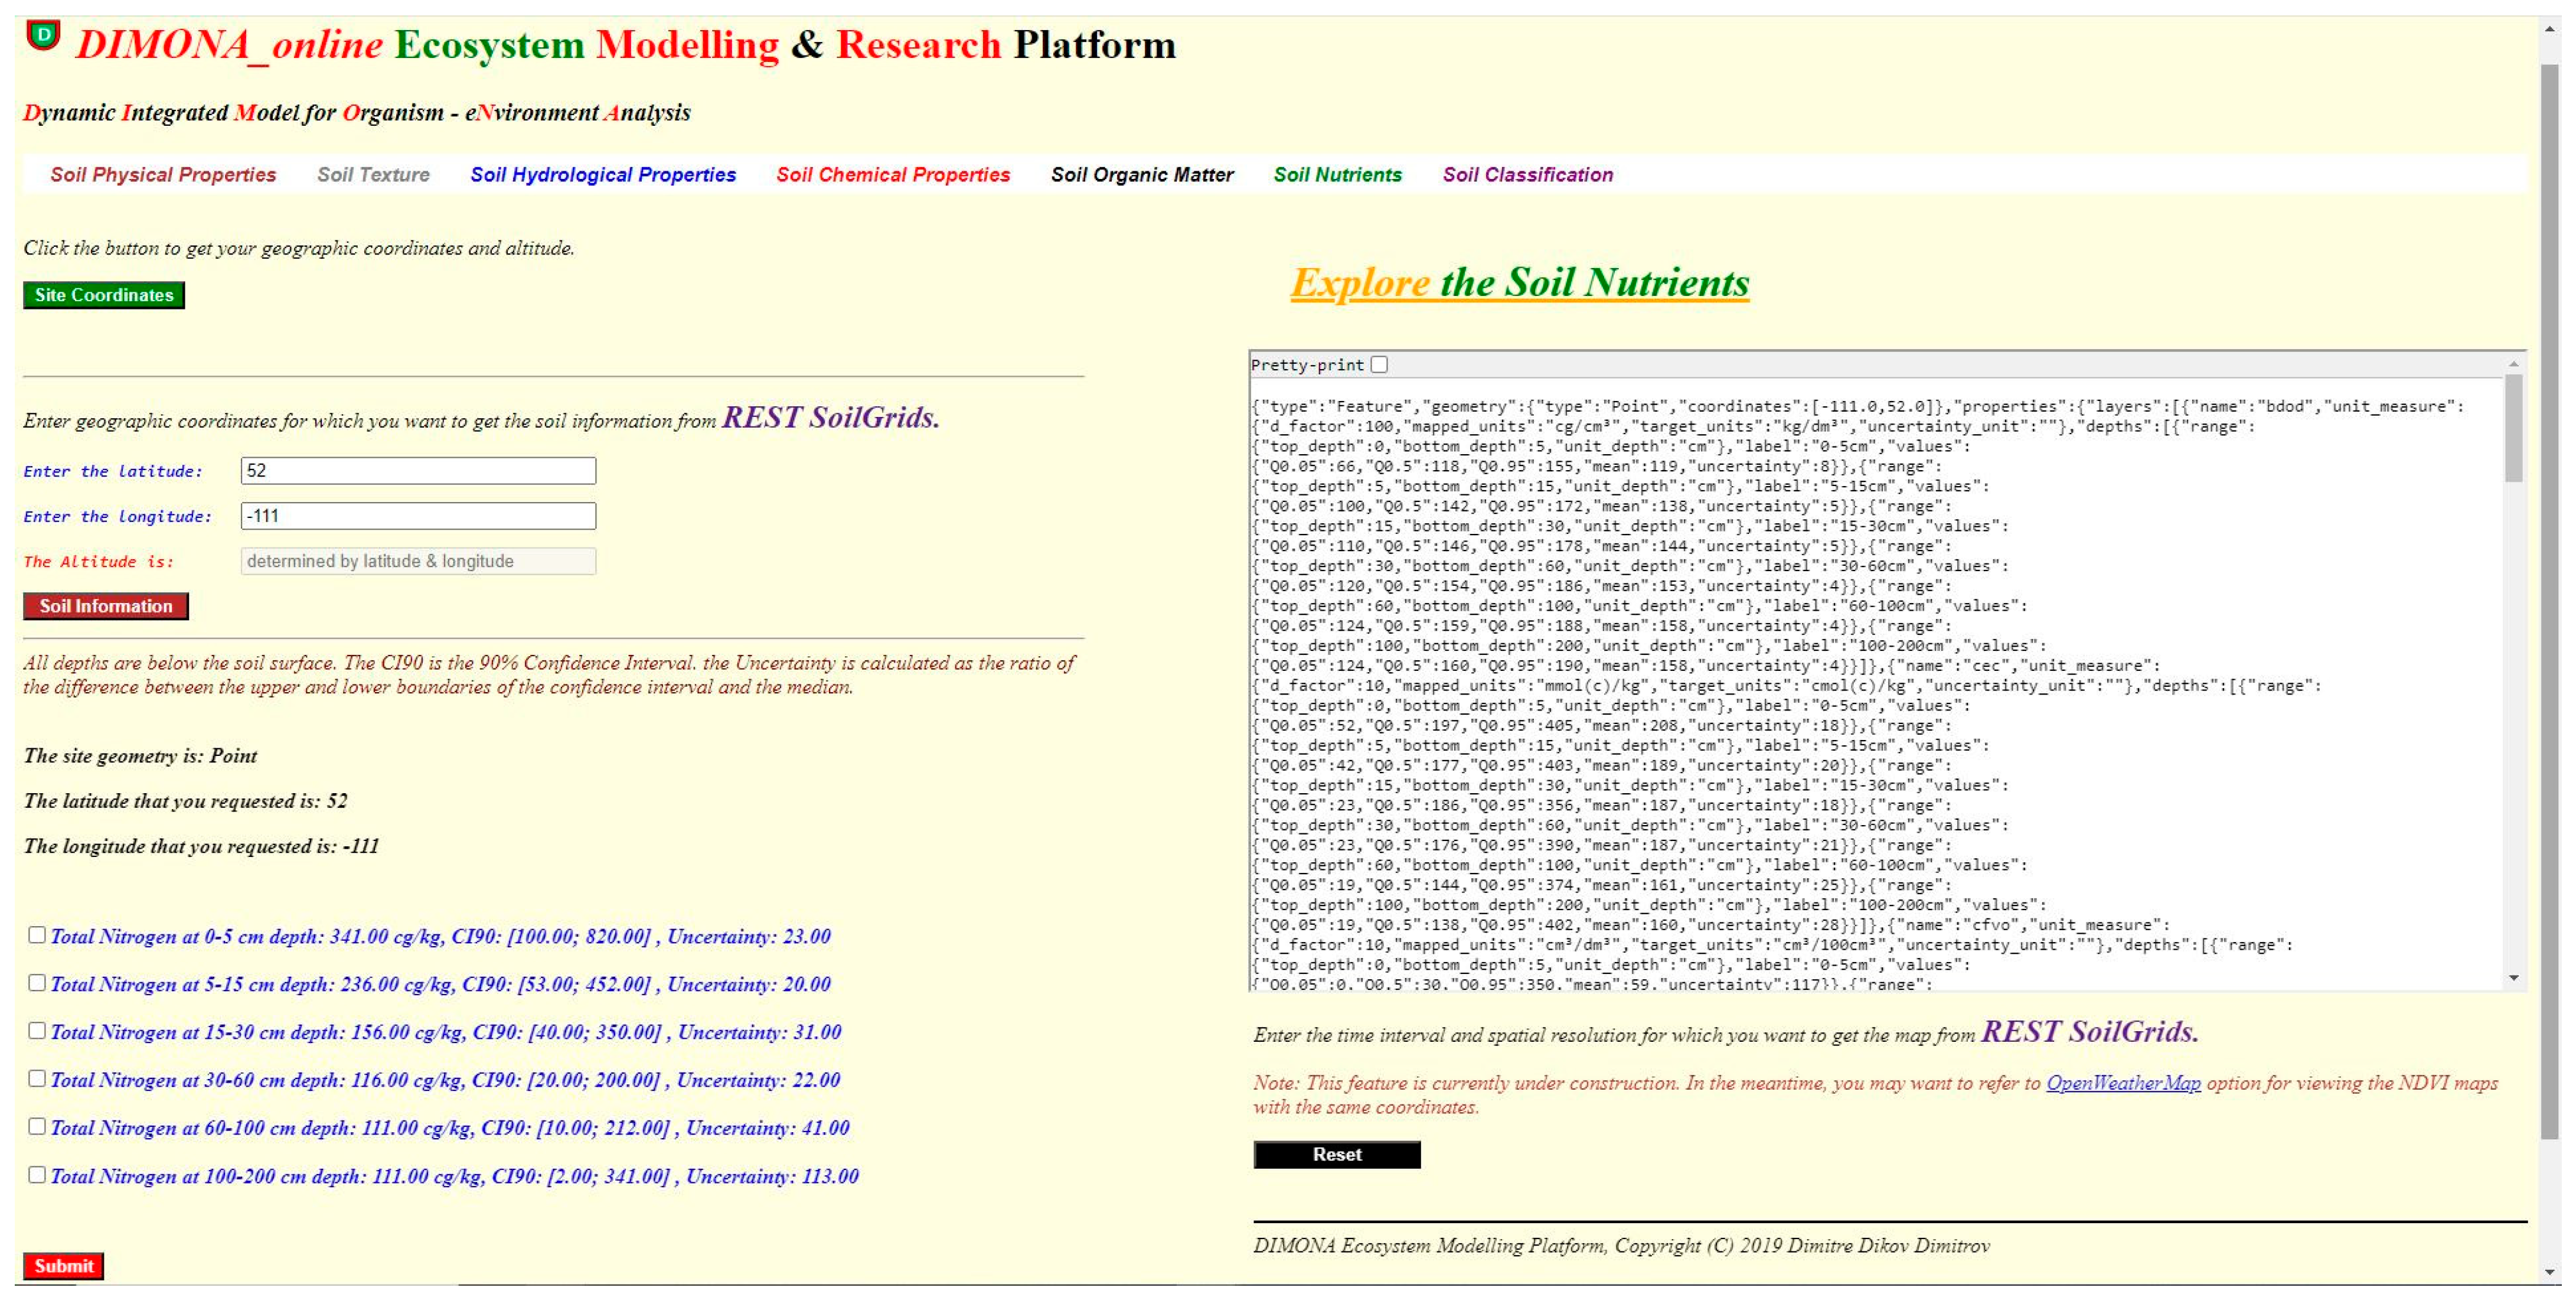
Task: Click 'The site geometry is: Point' text
Action: pyautogui.click(x=140, y=756)
